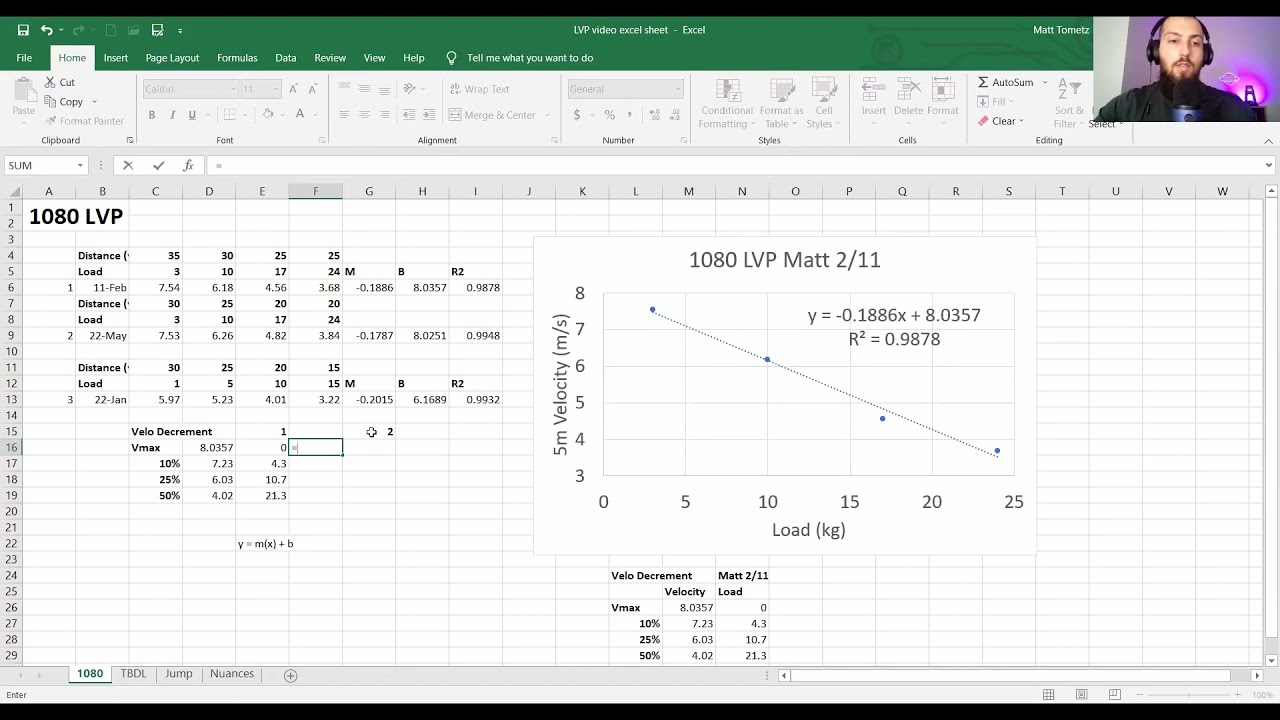
Task: Click the Paste clipboard icon
Action: [24, 91]
